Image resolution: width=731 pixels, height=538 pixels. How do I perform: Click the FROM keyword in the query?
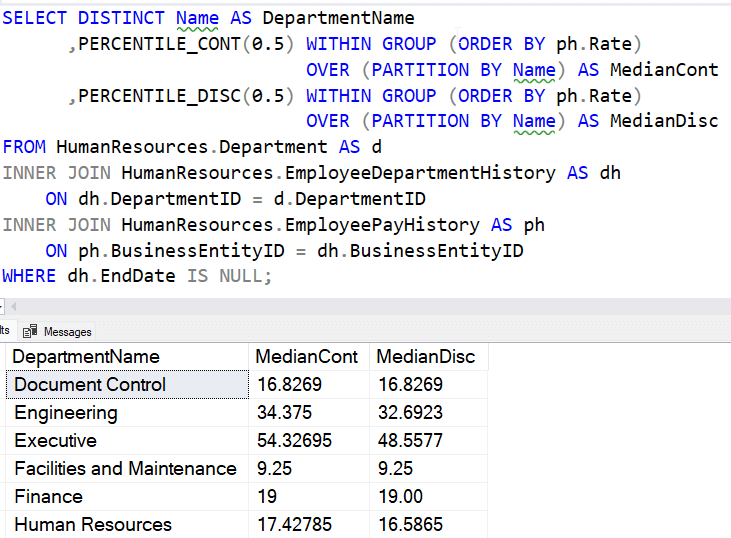(24, 147)
